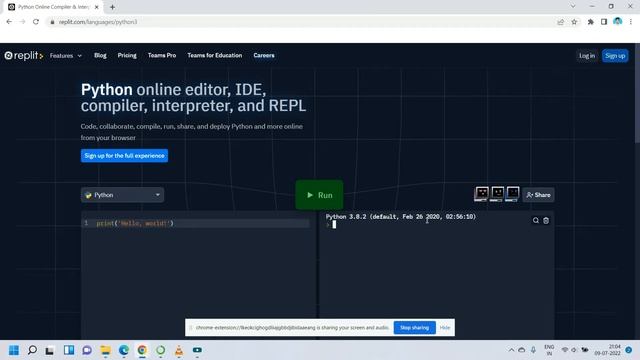Open the screen recorder app on taskbar

[197, 350]
